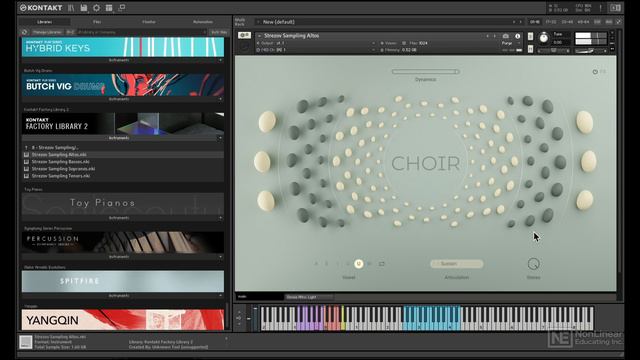Click the instrument wrench edit icon
The width and height of the screenshot is (640, 360).
click(x=244, y=36)
